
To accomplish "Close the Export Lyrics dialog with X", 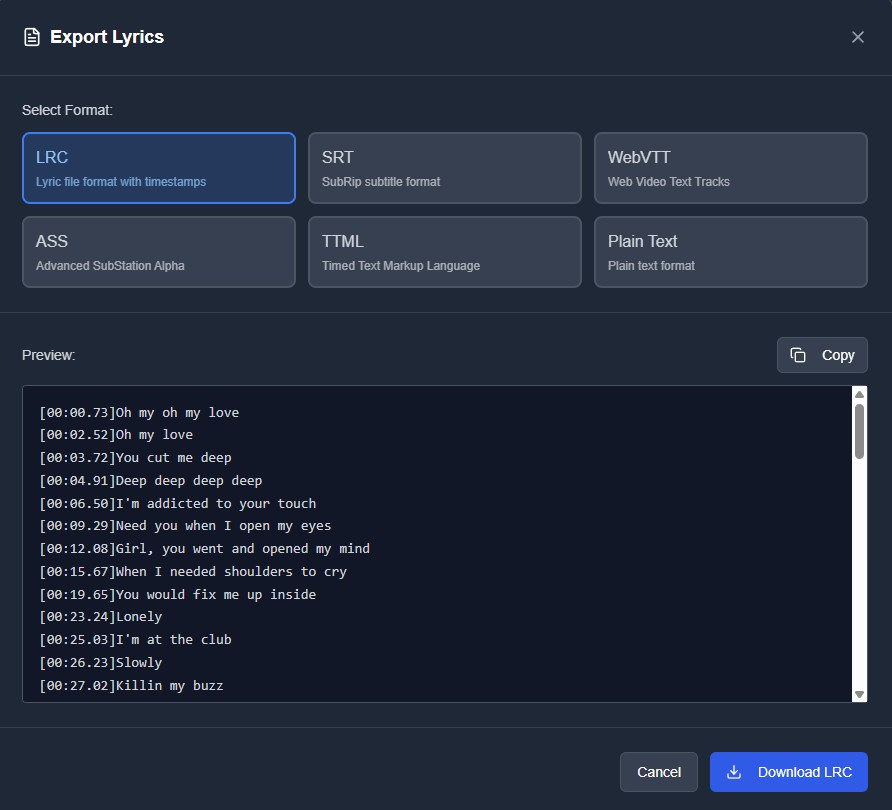I will pyautogui.click(x=857, y=37).
